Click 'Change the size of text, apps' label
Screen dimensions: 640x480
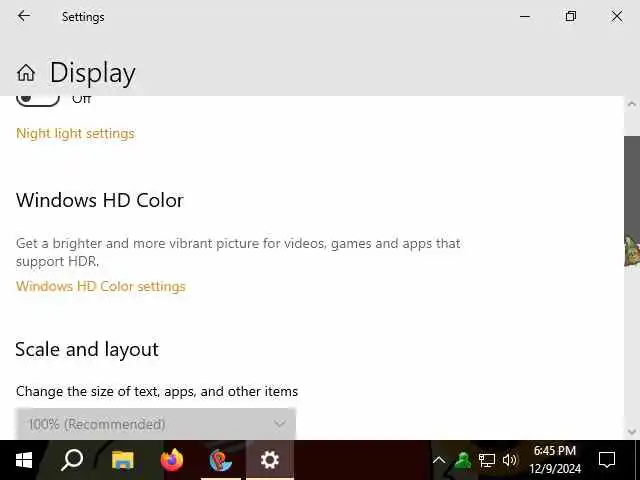coord(157,391)
